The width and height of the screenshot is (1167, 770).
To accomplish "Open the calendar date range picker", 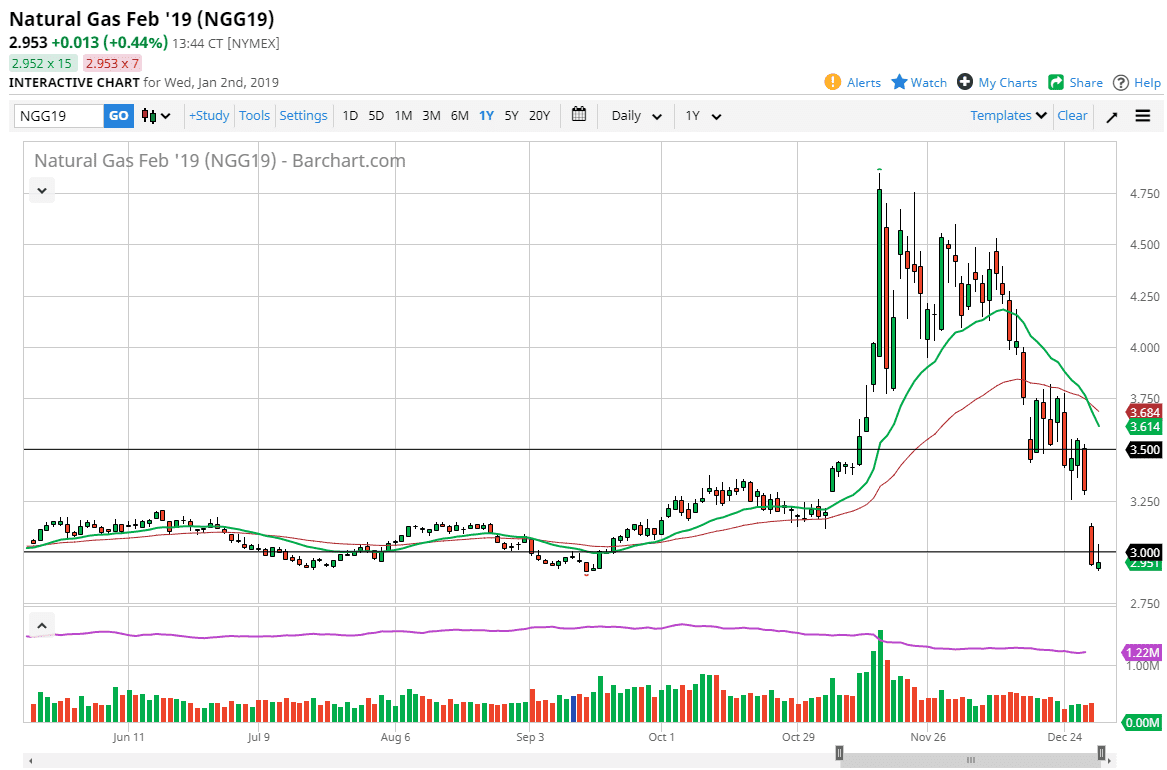I will (579, 115).
